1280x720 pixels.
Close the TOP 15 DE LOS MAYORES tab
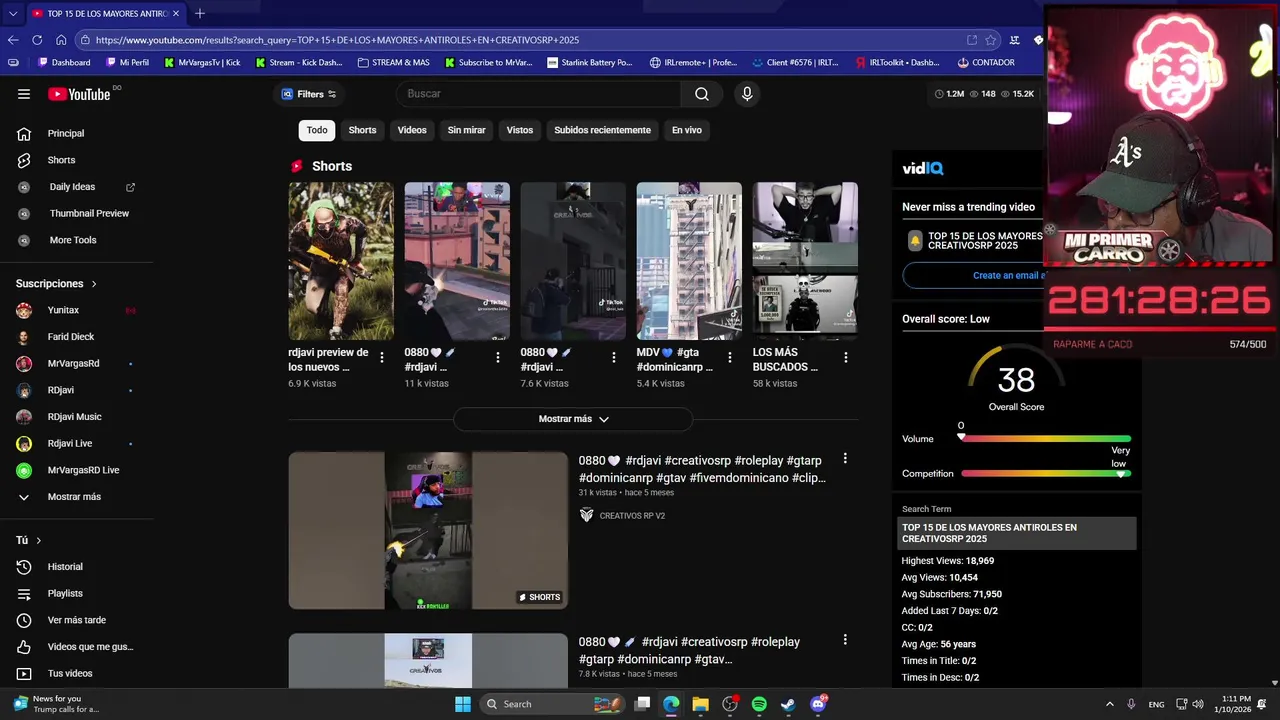pos(176,14)
